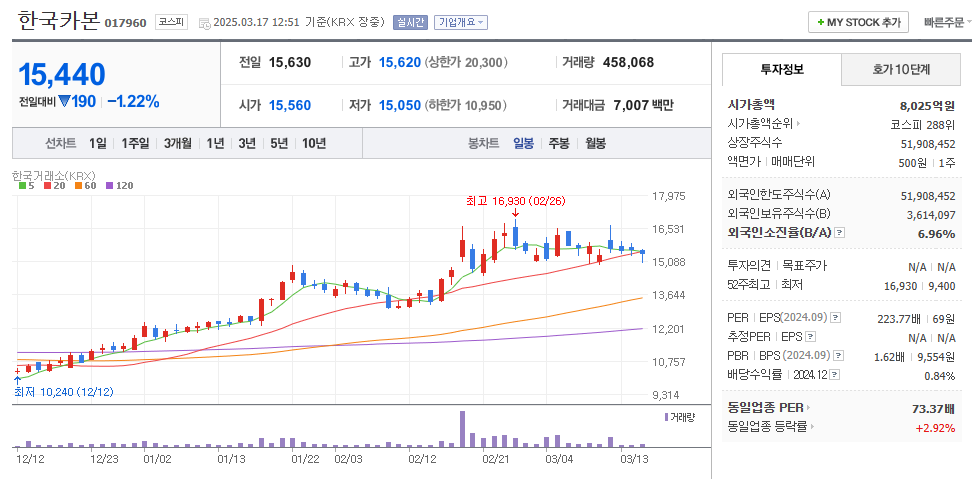Click the orange 60-day moving average swatch
Viewport: 976px width, 479px height.
(78, 185)
